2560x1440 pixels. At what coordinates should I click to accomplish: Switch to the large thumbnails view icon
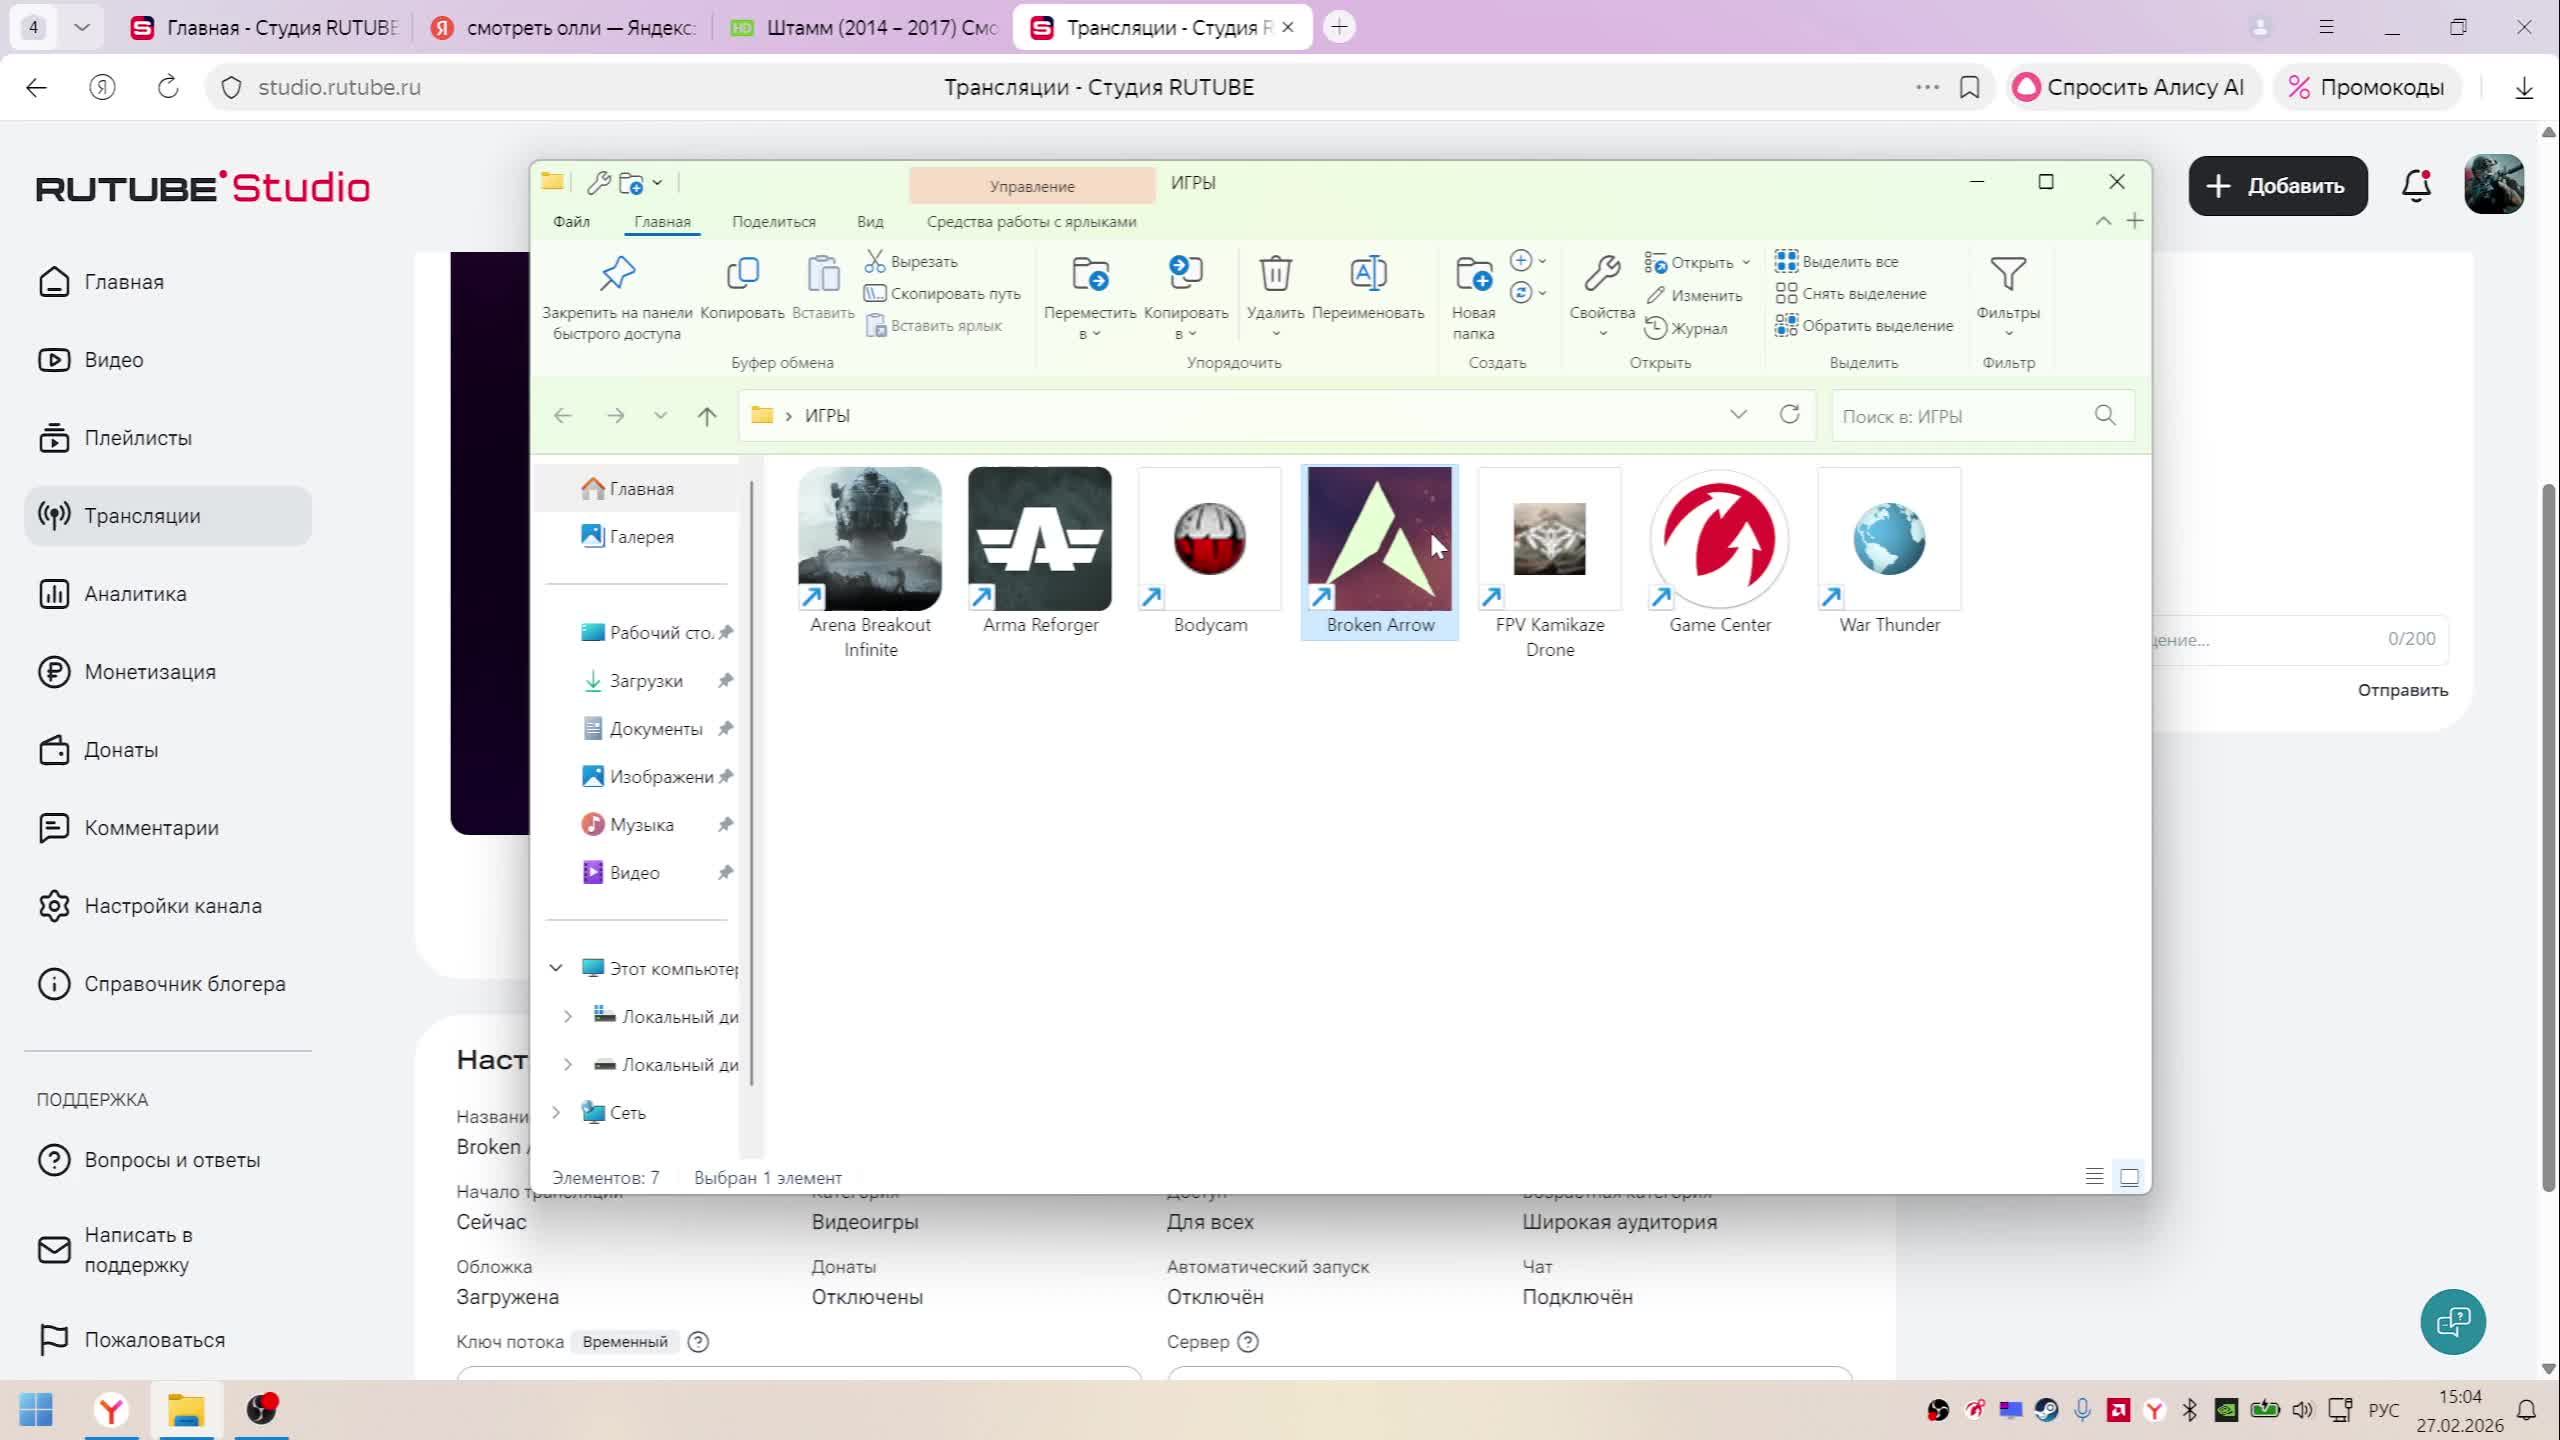coord(2129,1177)
